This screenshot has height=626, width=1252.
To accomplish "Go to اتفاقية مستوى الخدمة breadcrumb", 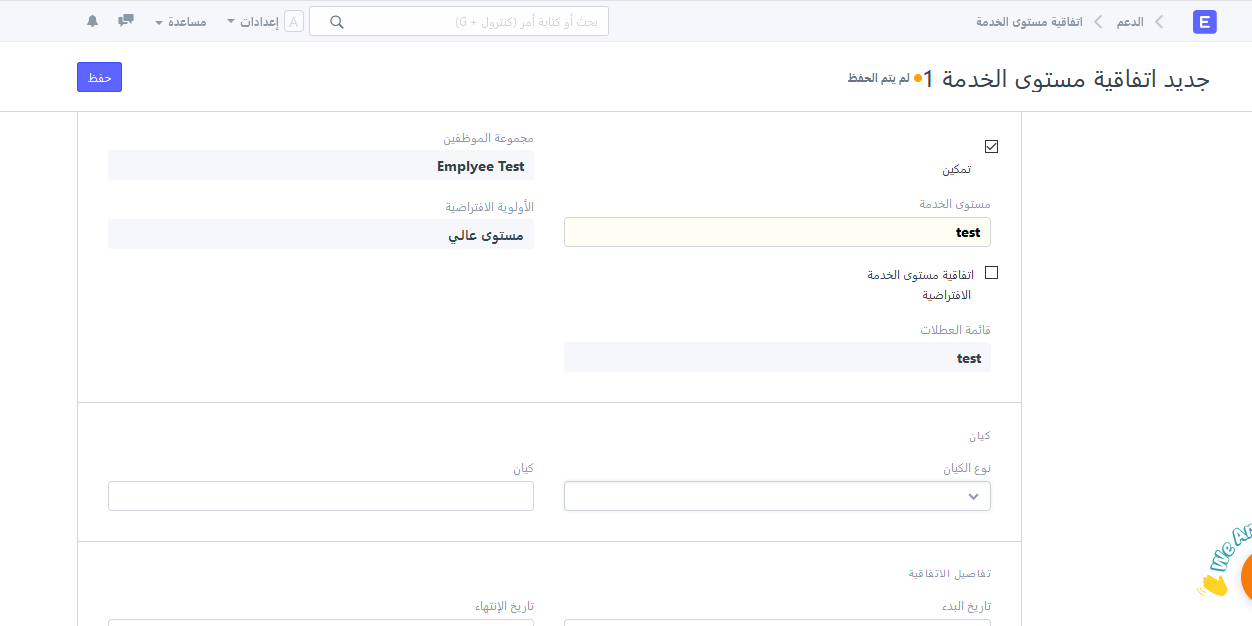I will pos(1029,21).
